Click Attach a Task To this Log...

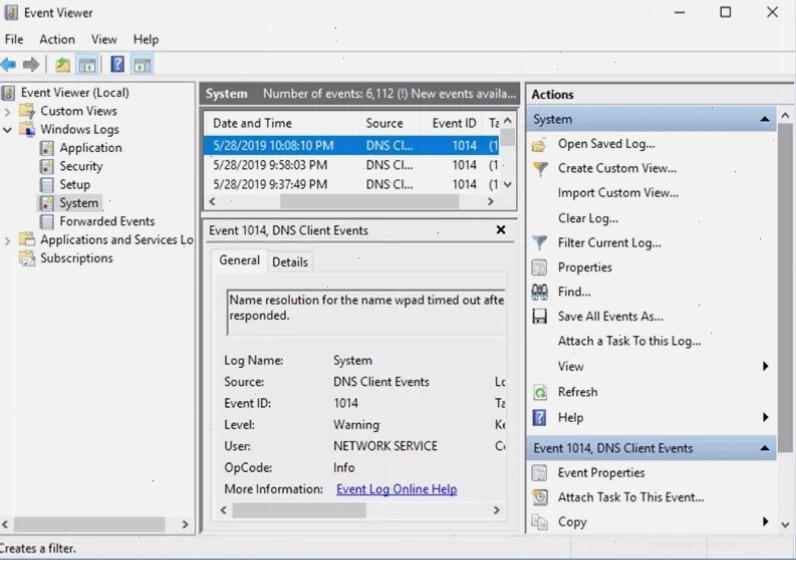click(x=629, y=341)
